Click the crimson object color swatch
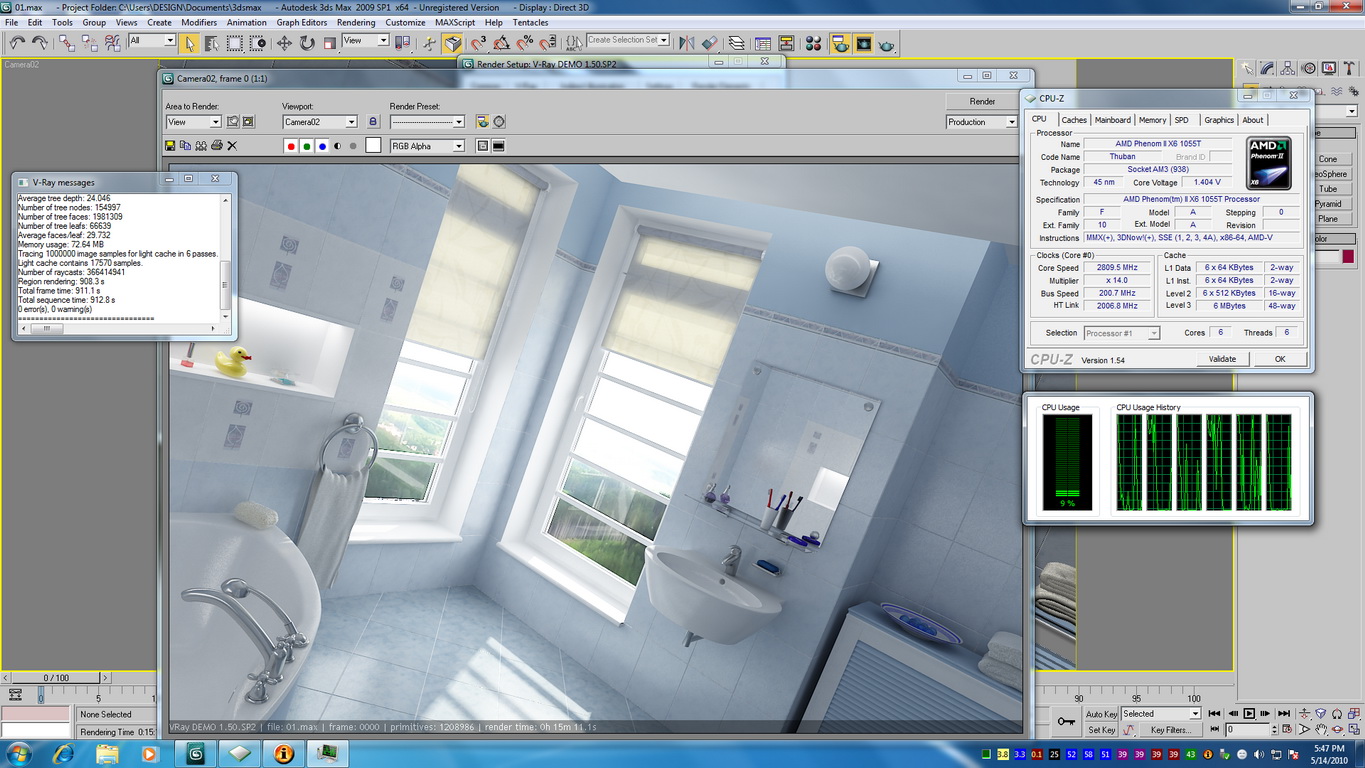Viewport: 1365px width, 768px height. (1348, 257)
